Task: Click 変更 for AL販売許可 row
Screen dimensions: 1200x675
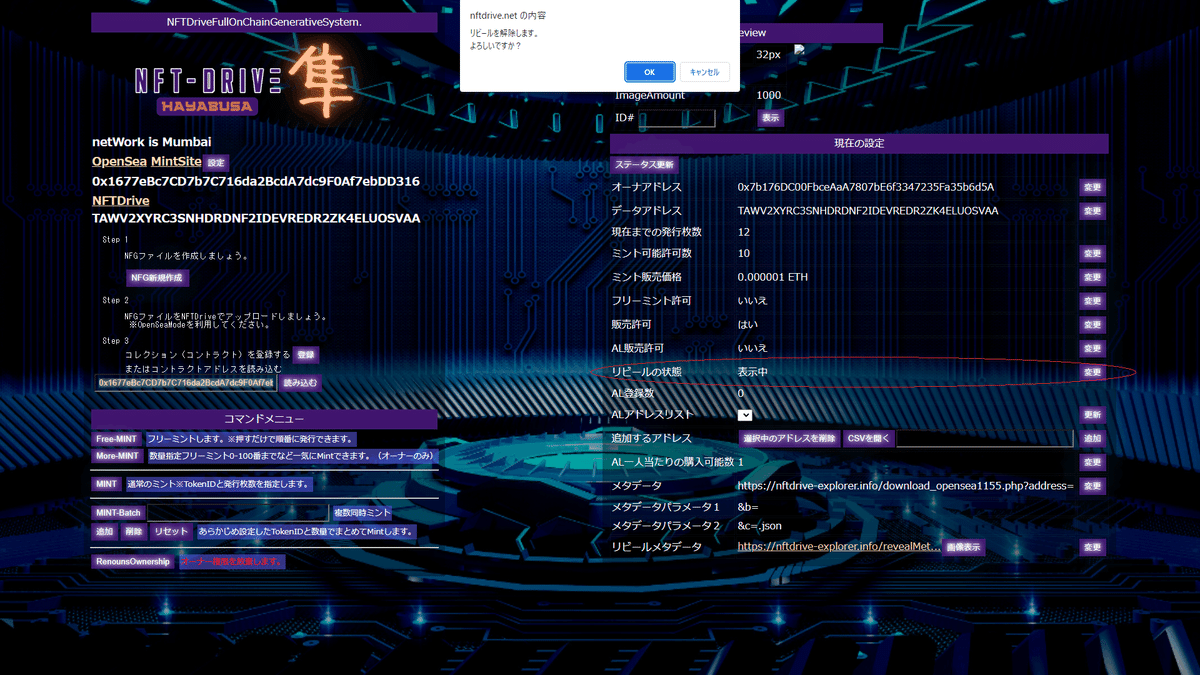Action: pos(1092,348)
